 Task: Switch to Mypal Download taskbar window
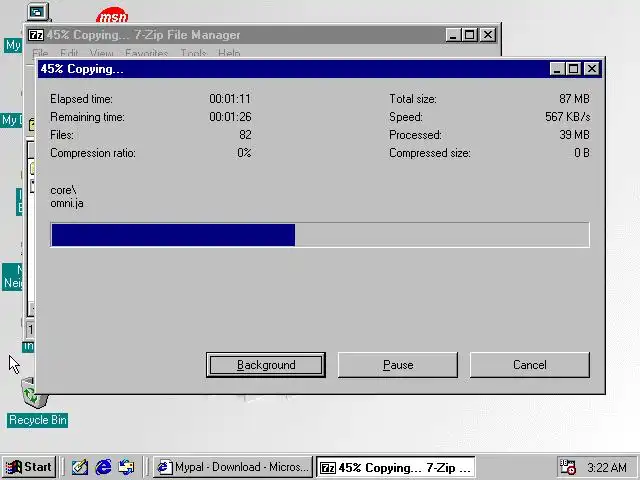tap(233, 467)
